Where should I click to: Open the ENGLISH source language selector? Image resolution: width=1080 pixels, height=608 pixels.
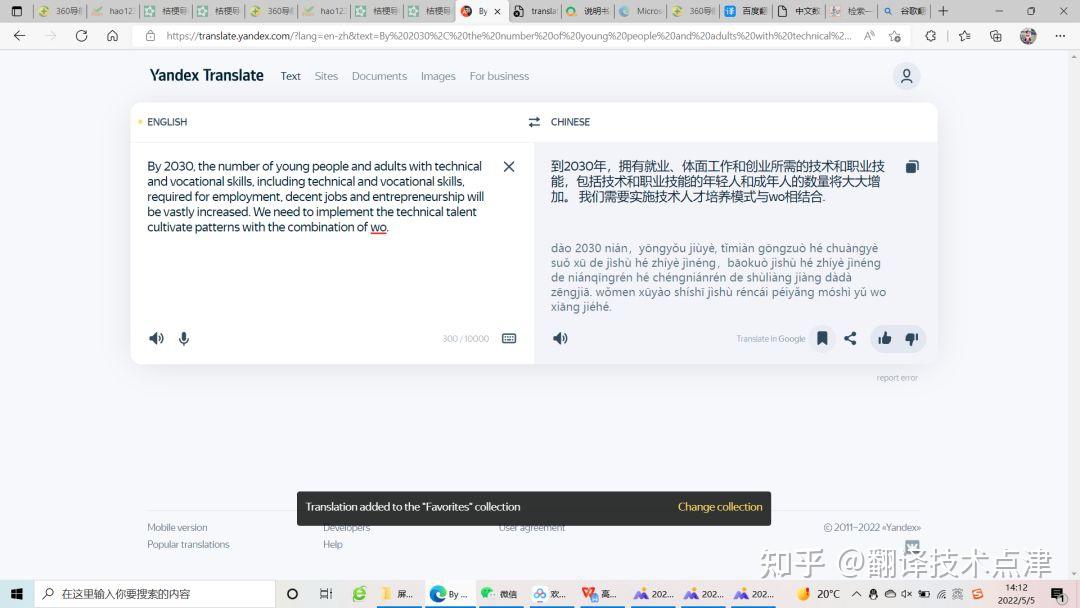pyautogui.click(x=166, y=121)
